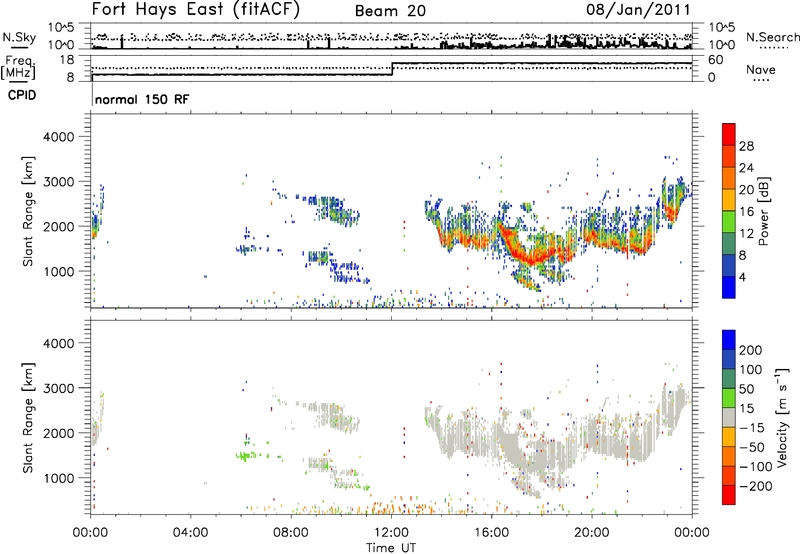Screen dimensions: 800x554
Task: Click the 'normal 150 RF' text
Action: click(x=141, y=99)
